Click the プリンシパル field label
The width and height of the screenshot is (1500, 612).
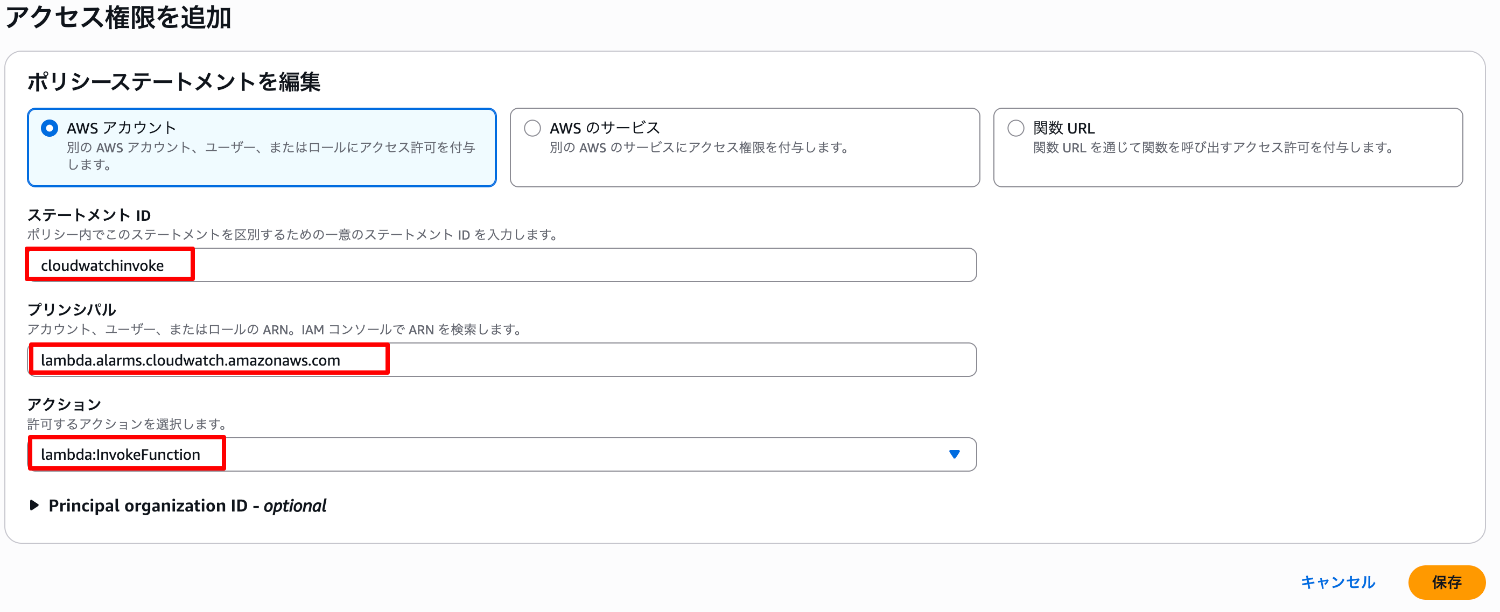coord(72,309)
